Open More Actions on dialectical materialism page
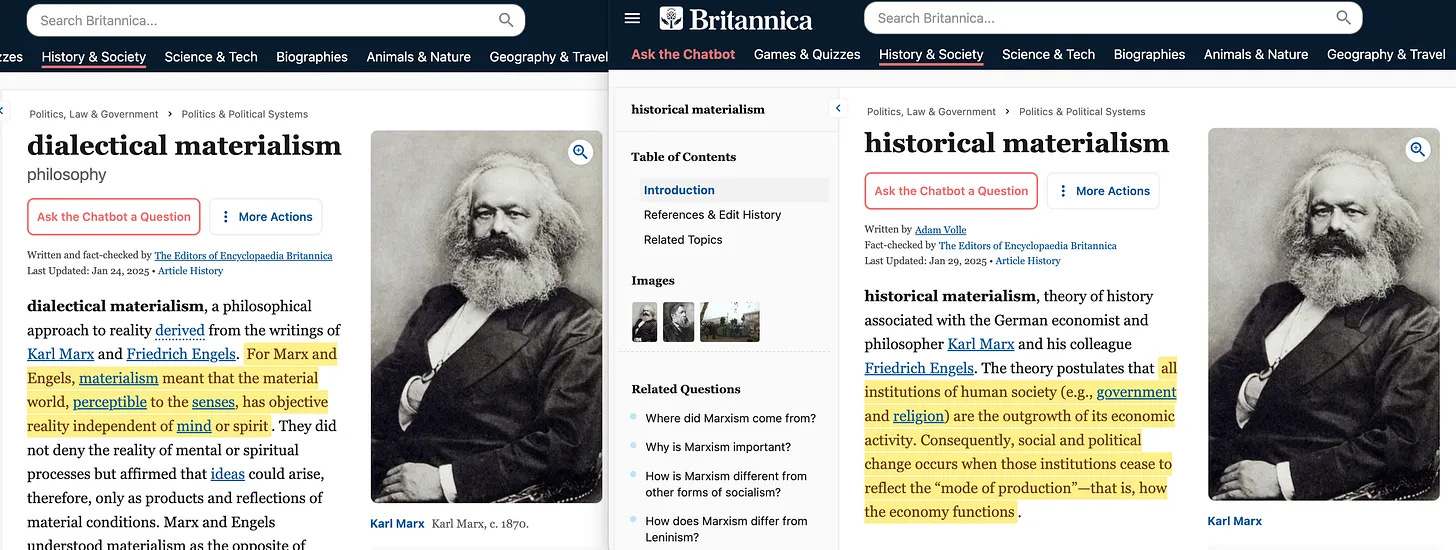 [x=266, y=217]
